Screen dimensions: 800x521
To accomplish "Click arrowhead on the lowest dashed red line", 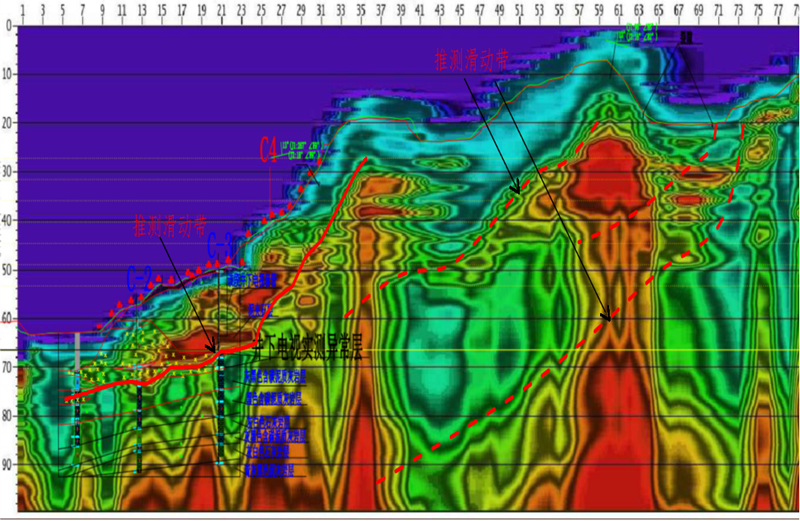I will coord(606,317).
